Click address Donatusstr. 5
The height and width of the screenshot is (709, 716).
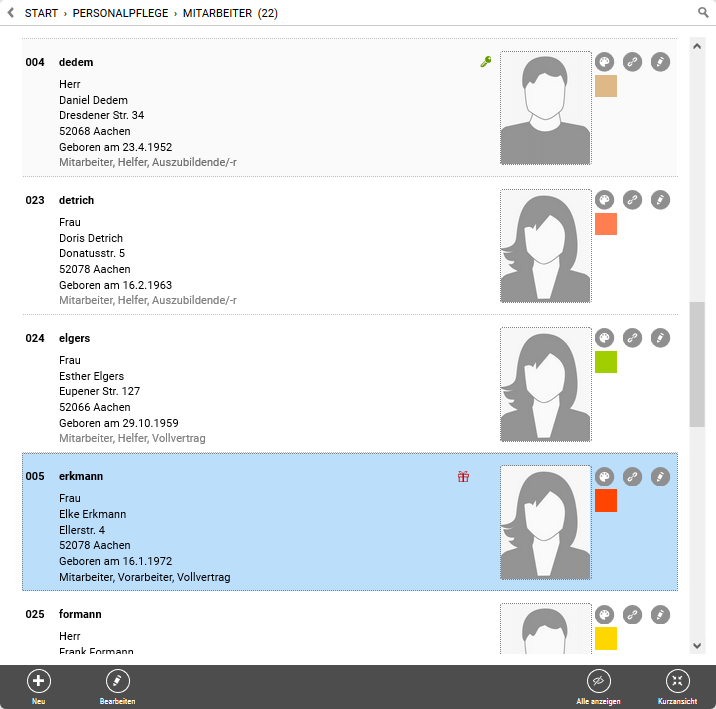click(92, 253)
